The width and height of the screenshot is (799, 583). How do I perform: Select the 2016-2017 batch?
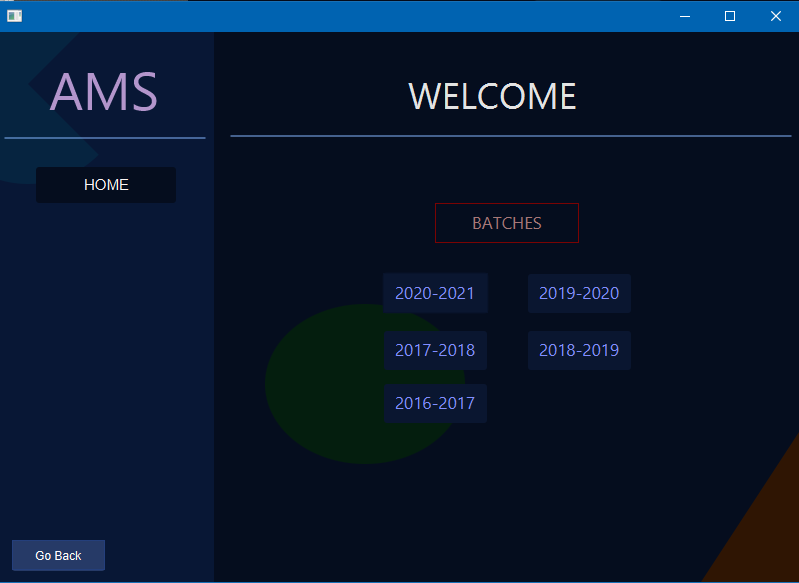435,403
